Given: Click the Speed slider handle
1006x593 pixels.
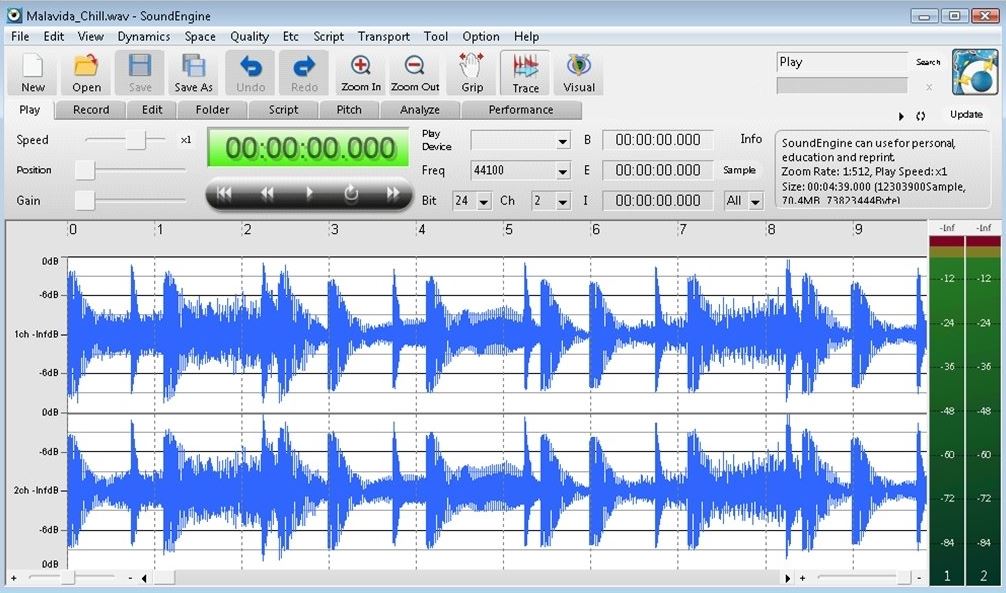Looking at the screenshot, I should click(x=136, y=140).
